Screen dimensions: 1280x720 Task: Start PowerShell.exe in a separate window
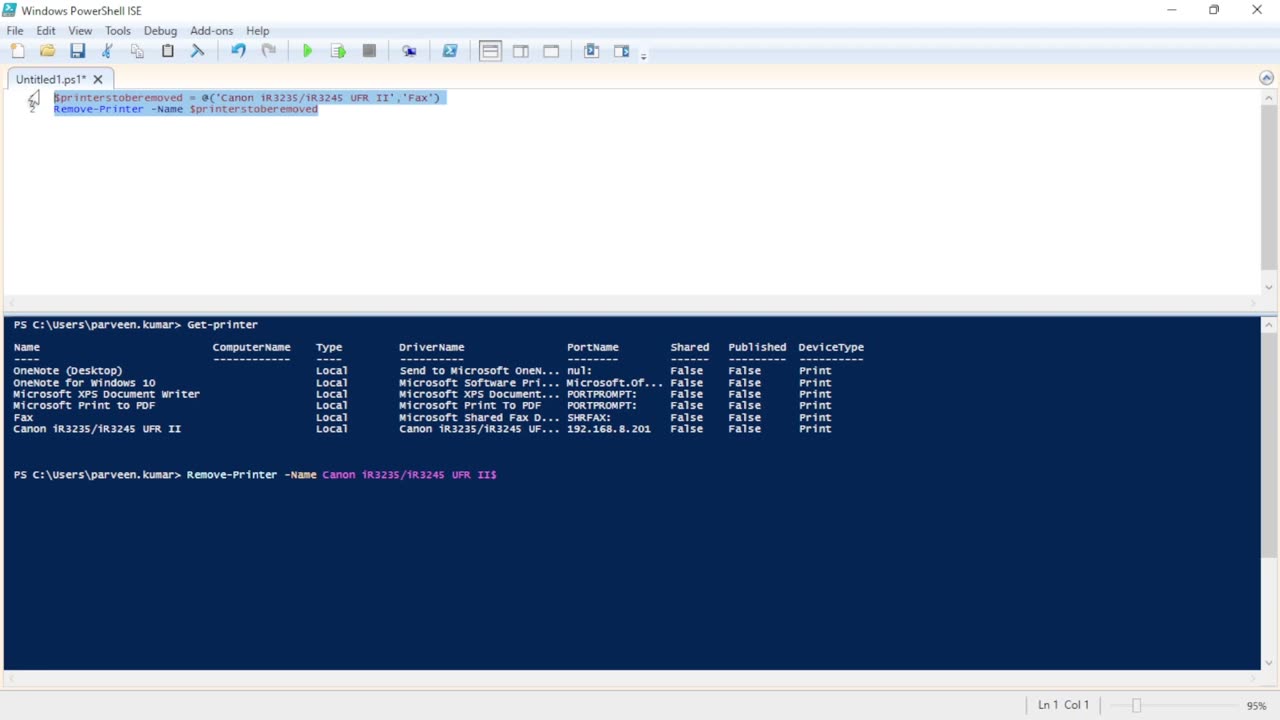pyautogui.click(x=450, y=51)
